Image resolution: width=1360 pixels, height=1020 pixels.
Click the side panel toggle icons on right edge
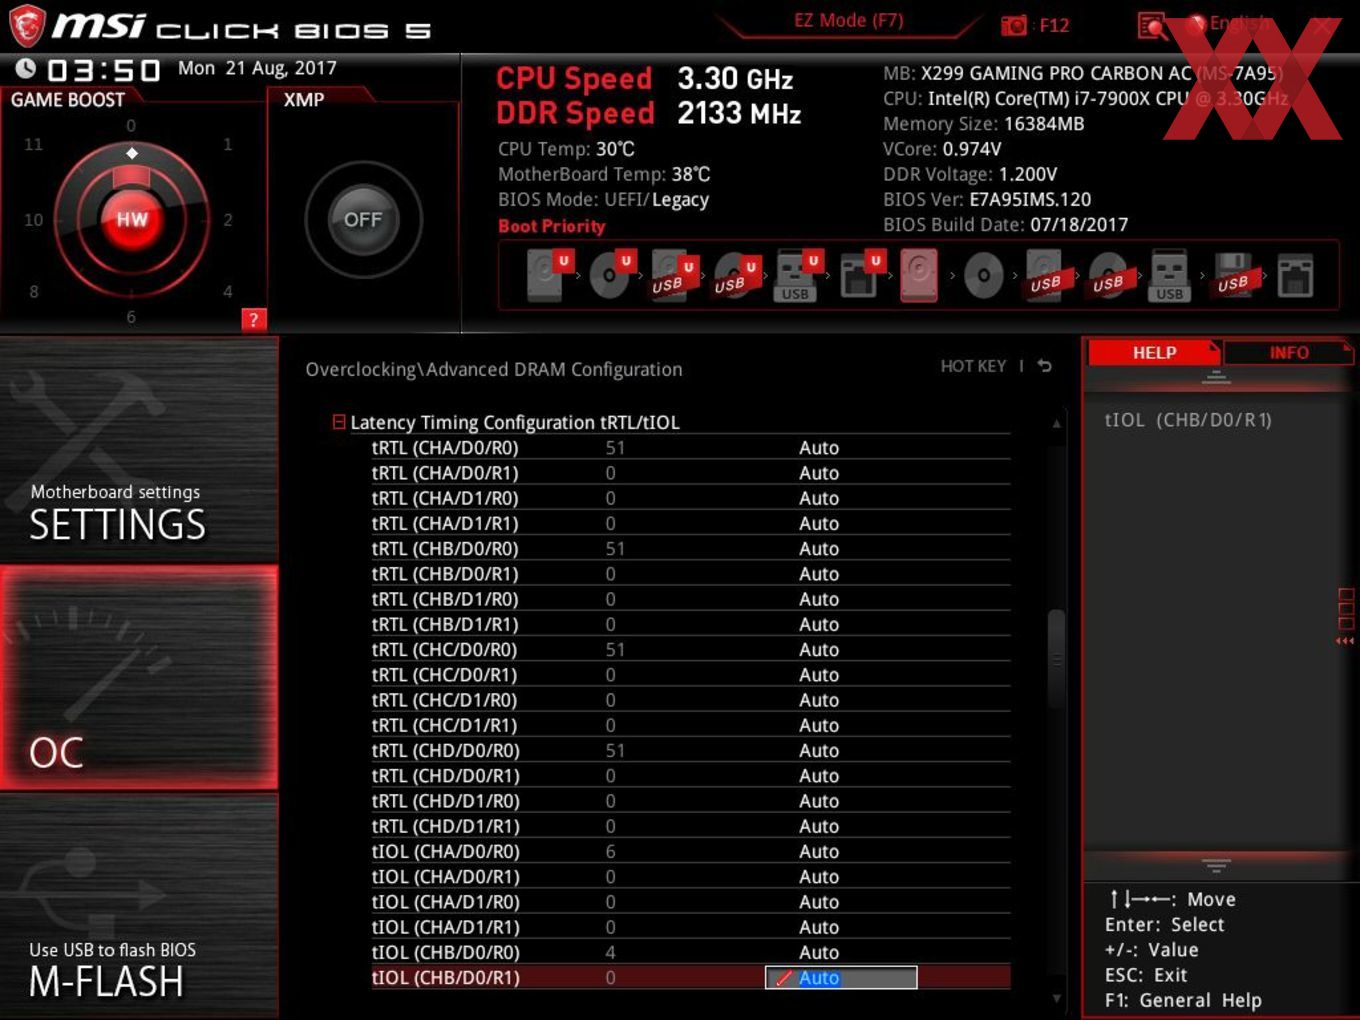(1346, 616)
